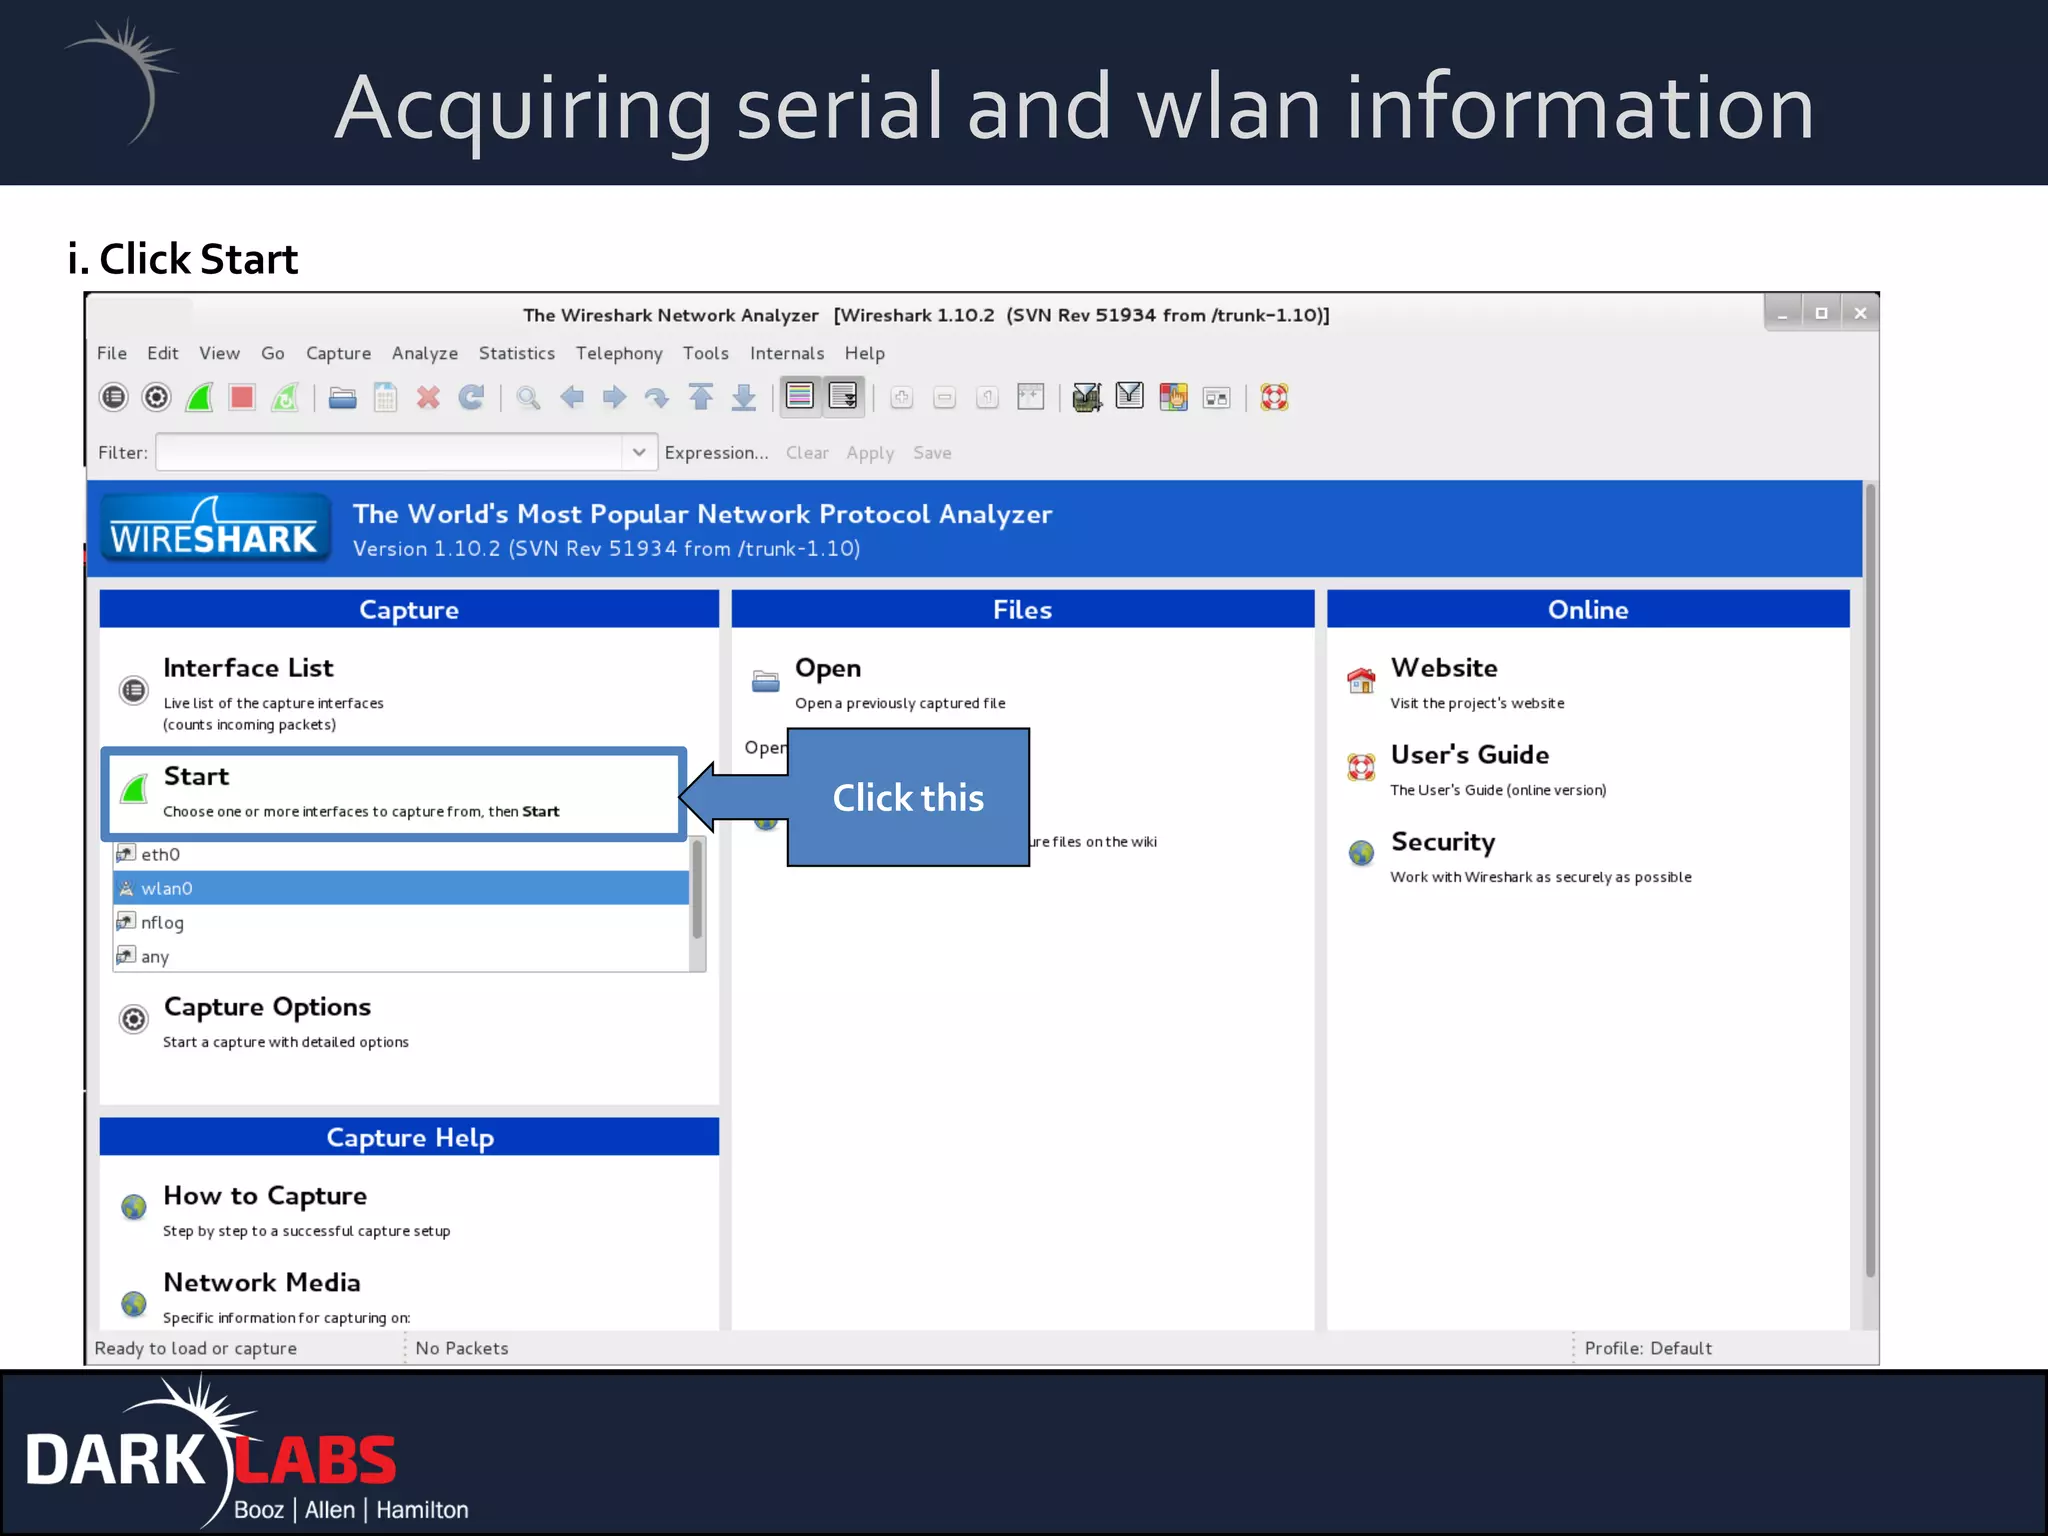This screenshot has height=1536, width=2048.
Task: Jump to first packet with up arrow icon
Action: tap(701, 397)
